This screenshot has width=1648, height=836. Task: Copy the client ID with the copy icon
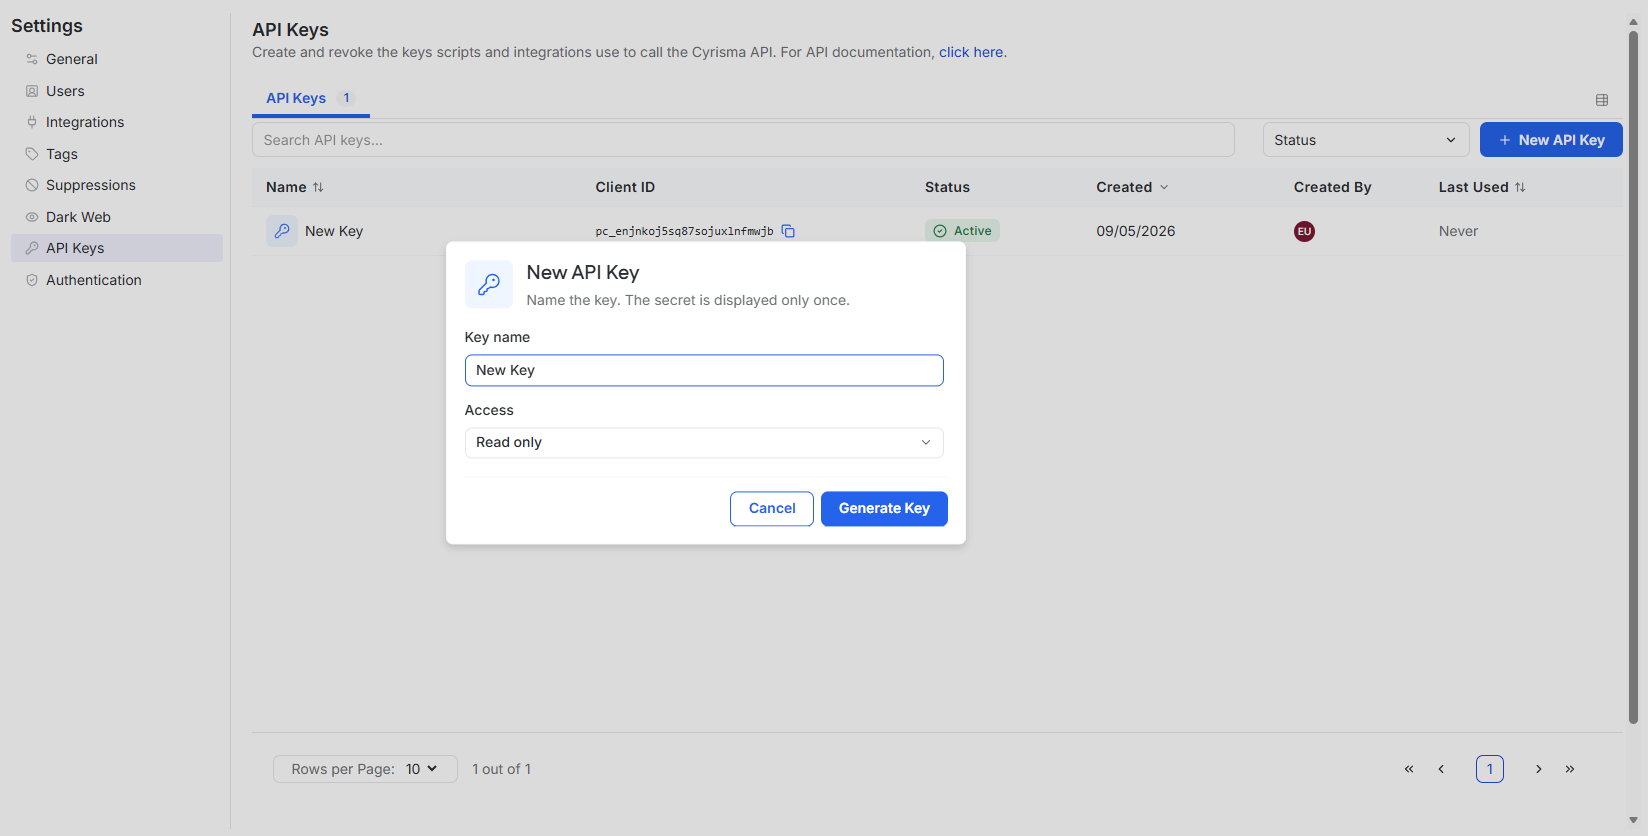788,231
